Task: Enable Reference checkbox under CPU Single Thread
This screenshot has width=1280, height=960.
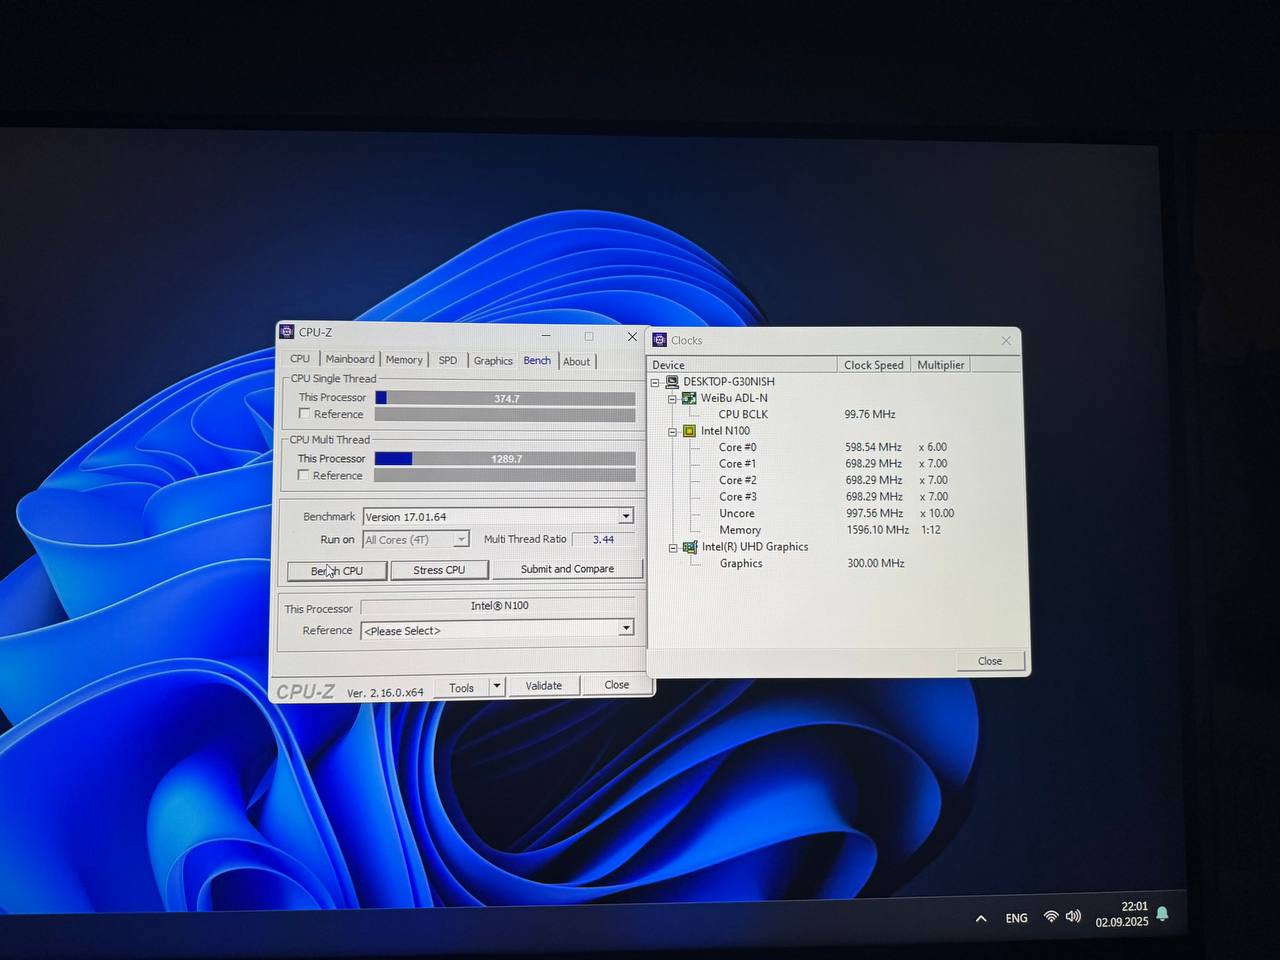Action: click(305, 413)
